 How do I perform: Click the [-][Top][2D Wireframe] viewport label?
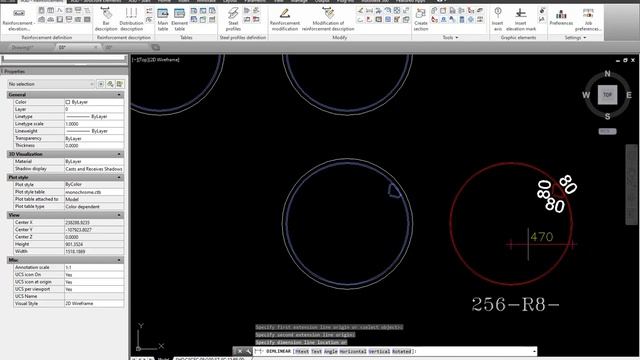(x=156, y=60)
